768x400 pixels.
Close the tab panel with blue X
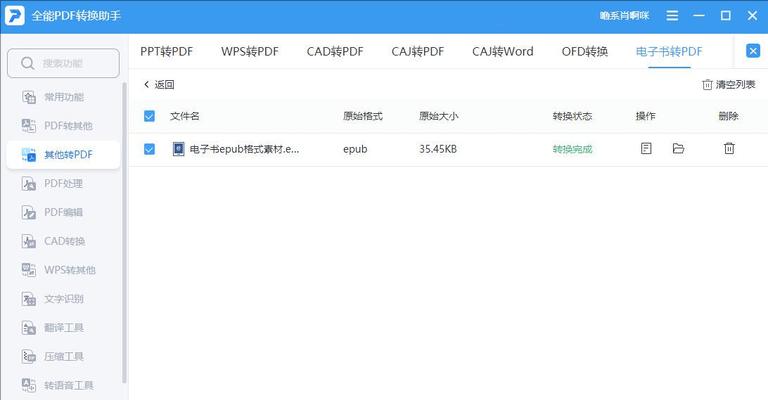pyautogui.click(x=753, y=51)
